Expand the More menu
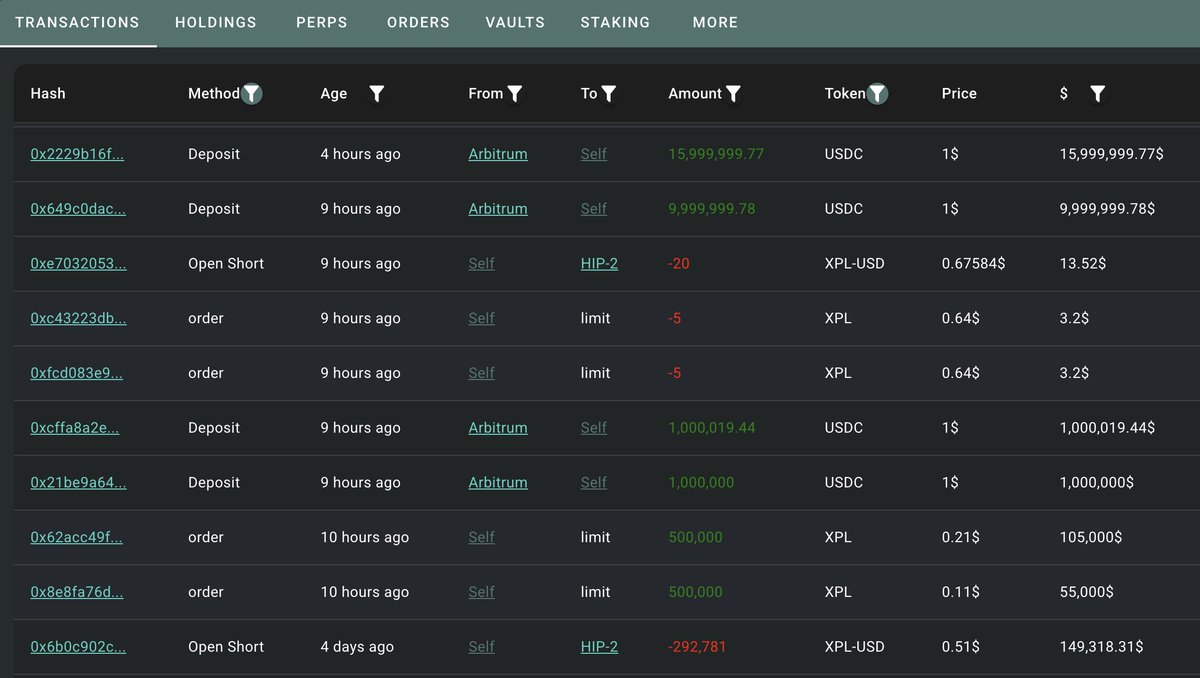Image resolution: width=1200 pixels, height=678 pixels. coord(715,22)
